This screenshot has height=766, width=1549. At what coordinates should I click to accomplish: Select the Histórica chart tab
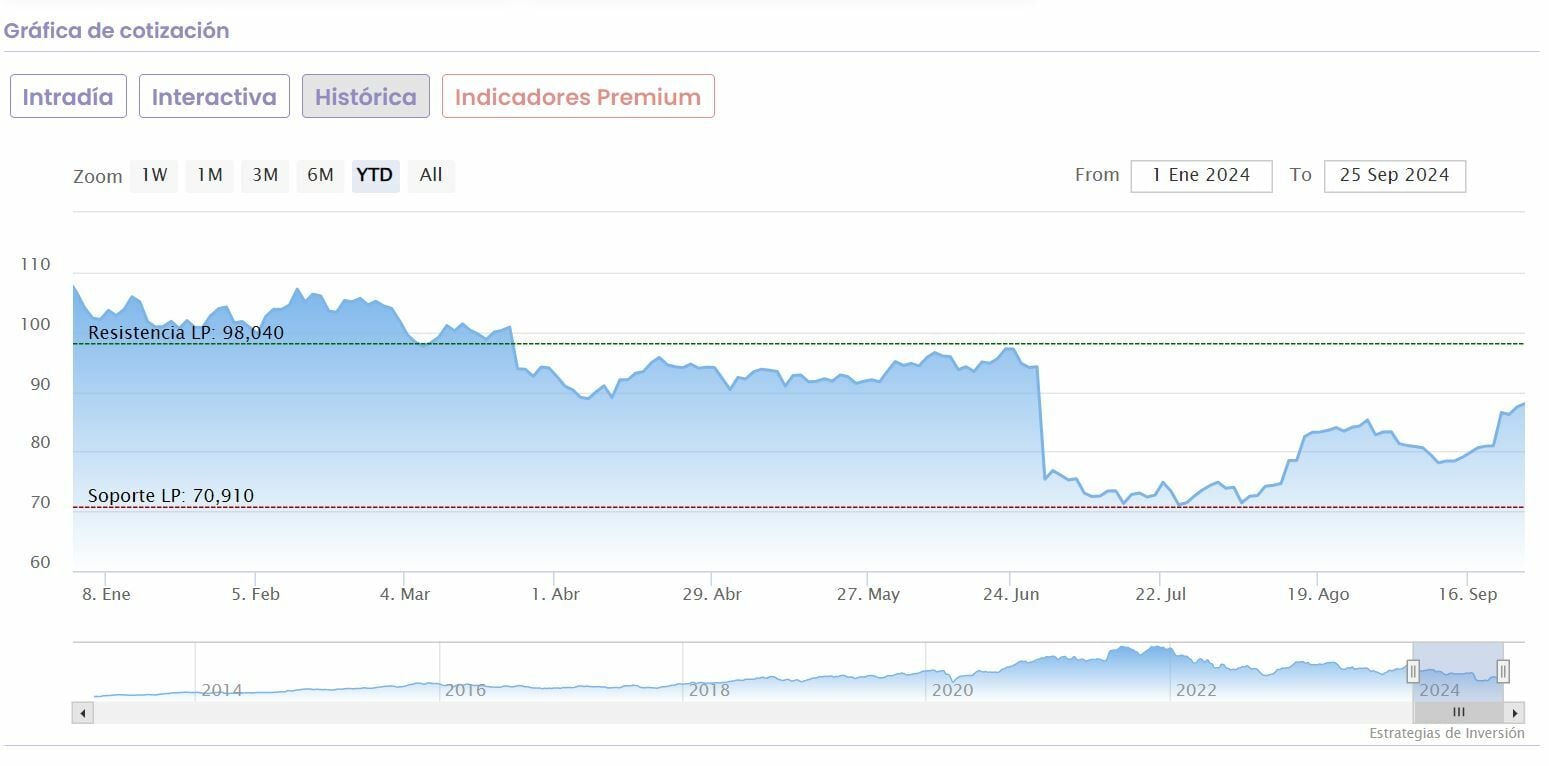point(366,97)
